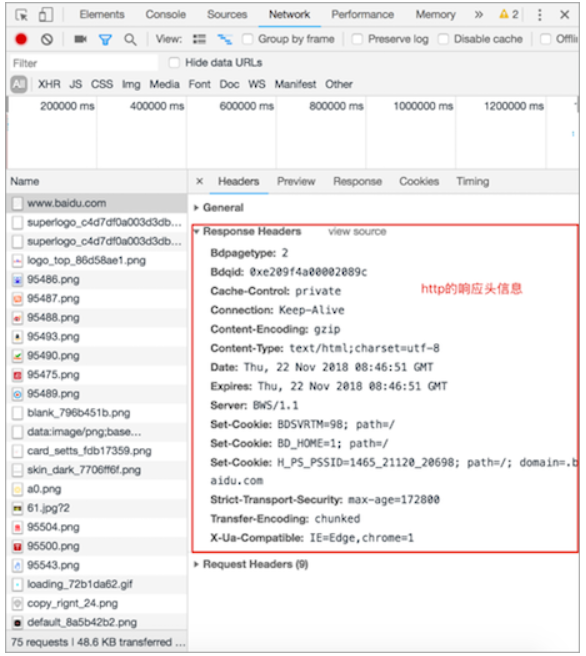Toggle the filter funnel icon

click(105, 40)
